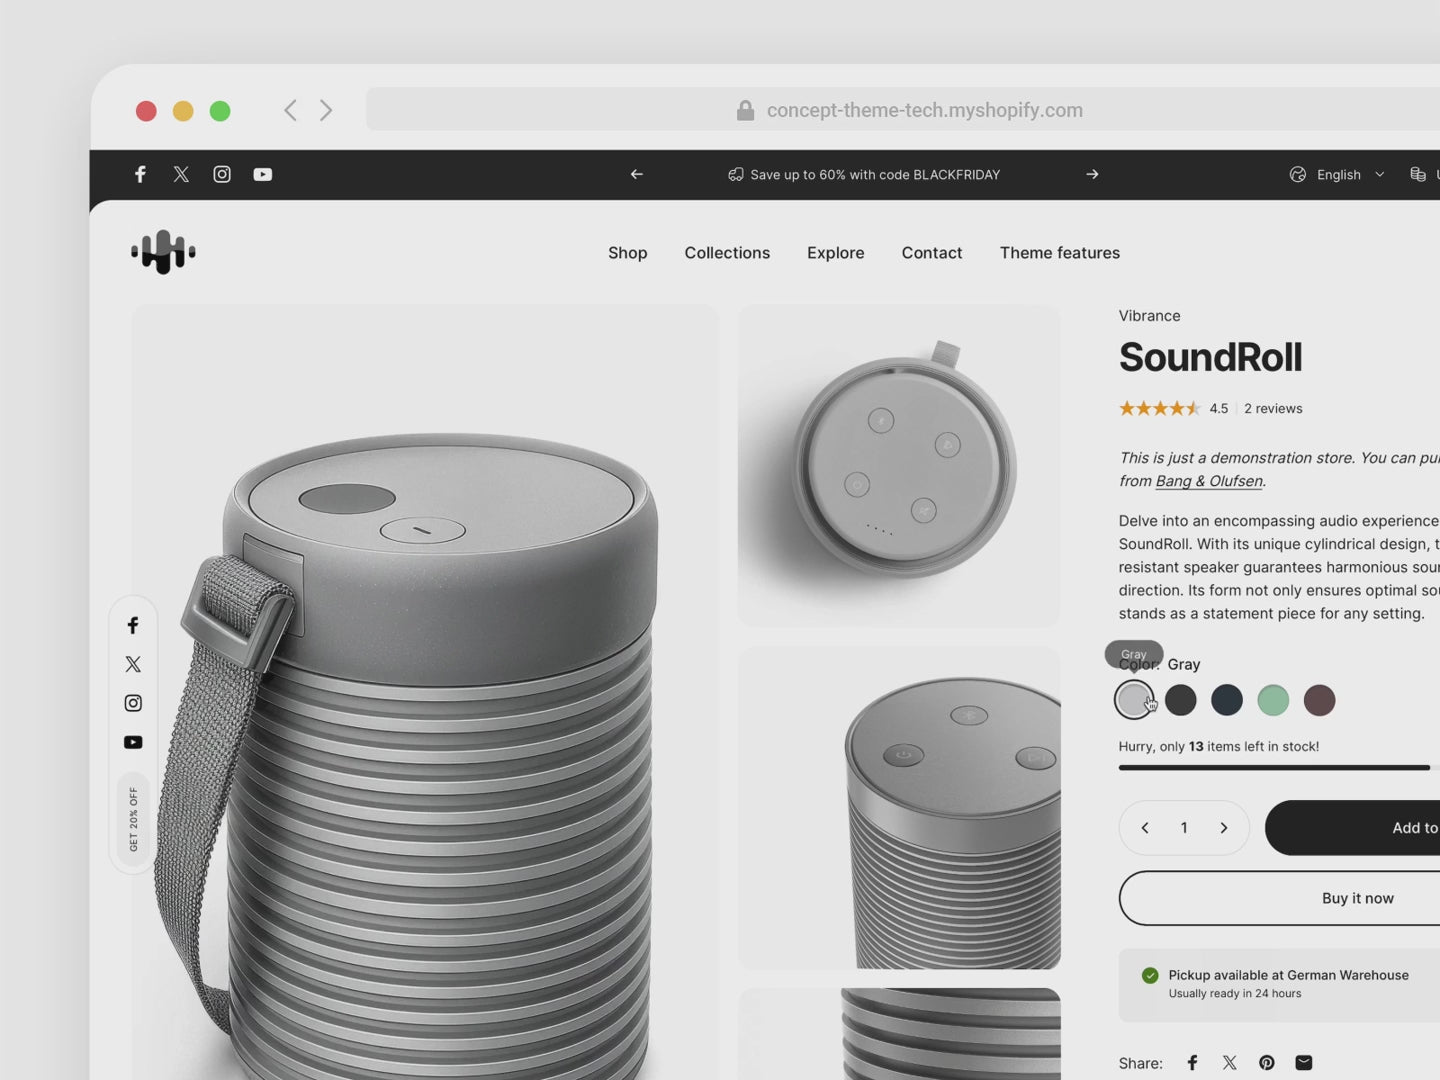Select the black color variant
The height and width of the screenshot is (1080, 1440).
click(x=1181, y=700)
